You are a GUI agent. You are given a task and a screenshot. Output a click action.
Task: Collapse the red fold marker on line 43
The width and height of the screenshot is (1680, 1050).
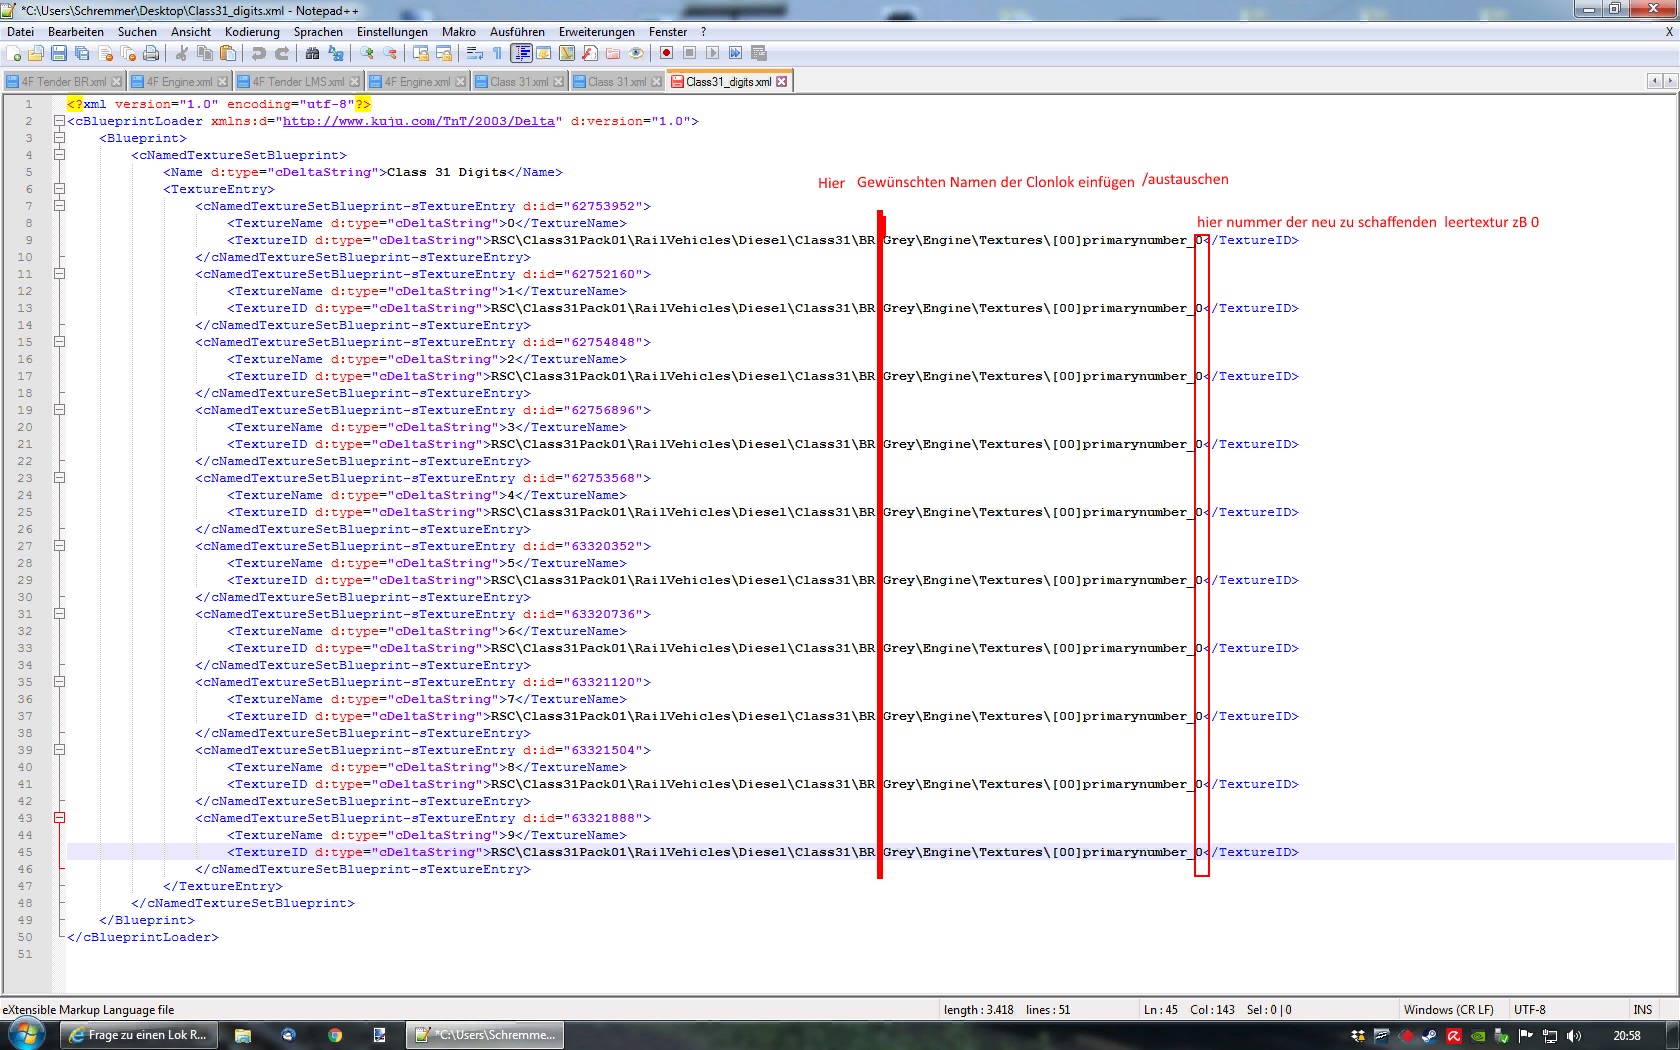coord(59,818)
